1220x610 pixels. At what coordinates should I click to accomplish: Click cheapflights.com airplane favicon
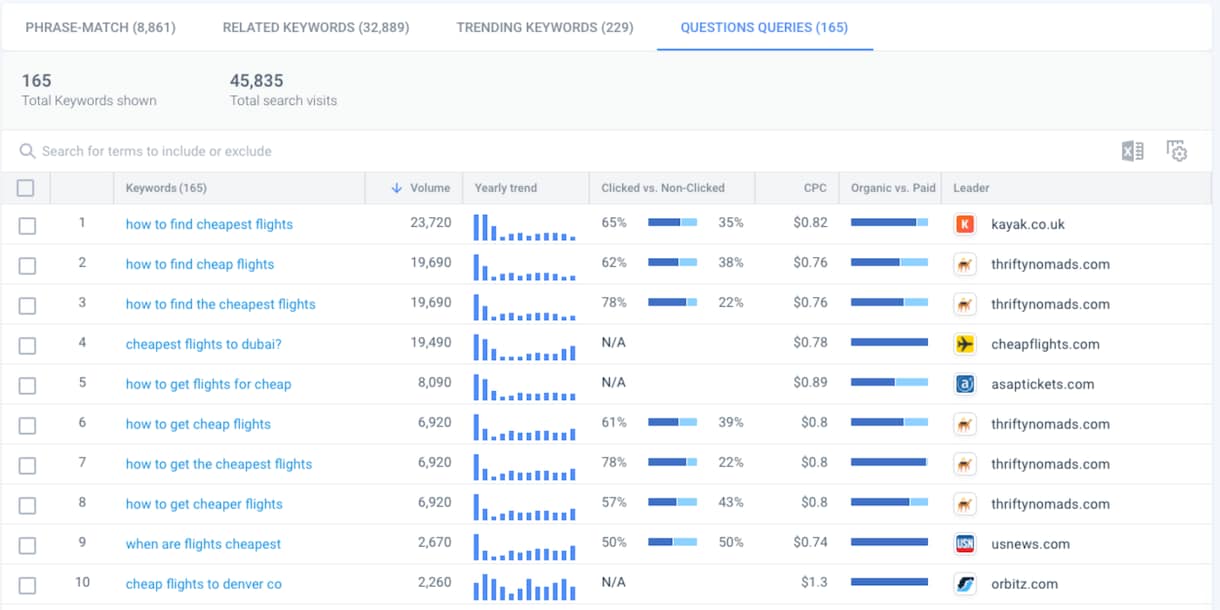[965, 344]
